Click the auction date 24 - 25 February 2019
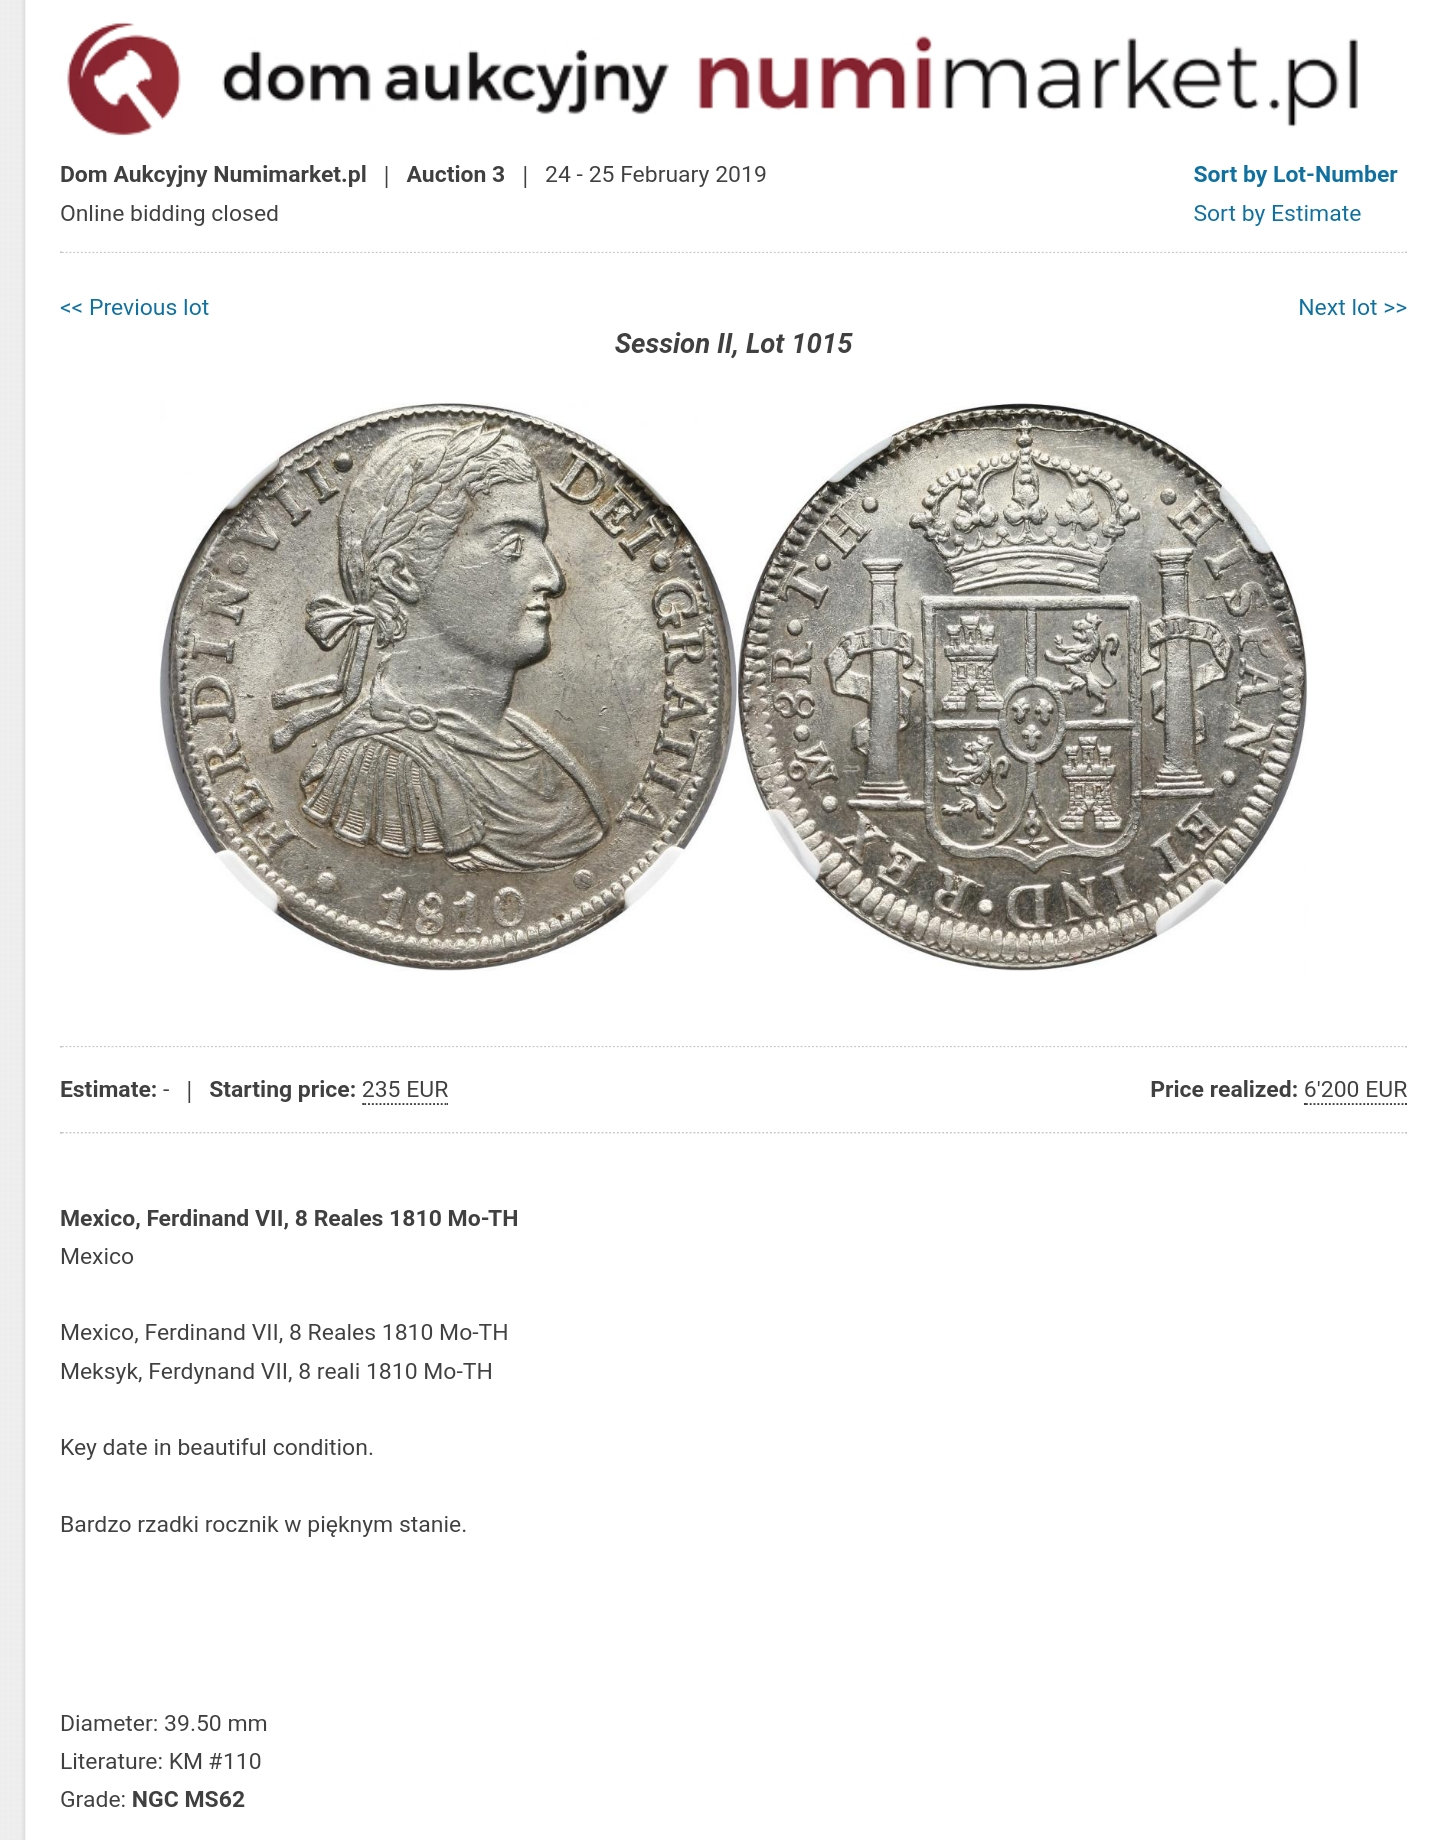The width and height of the screenshot is (1440, 1840). 655,174
